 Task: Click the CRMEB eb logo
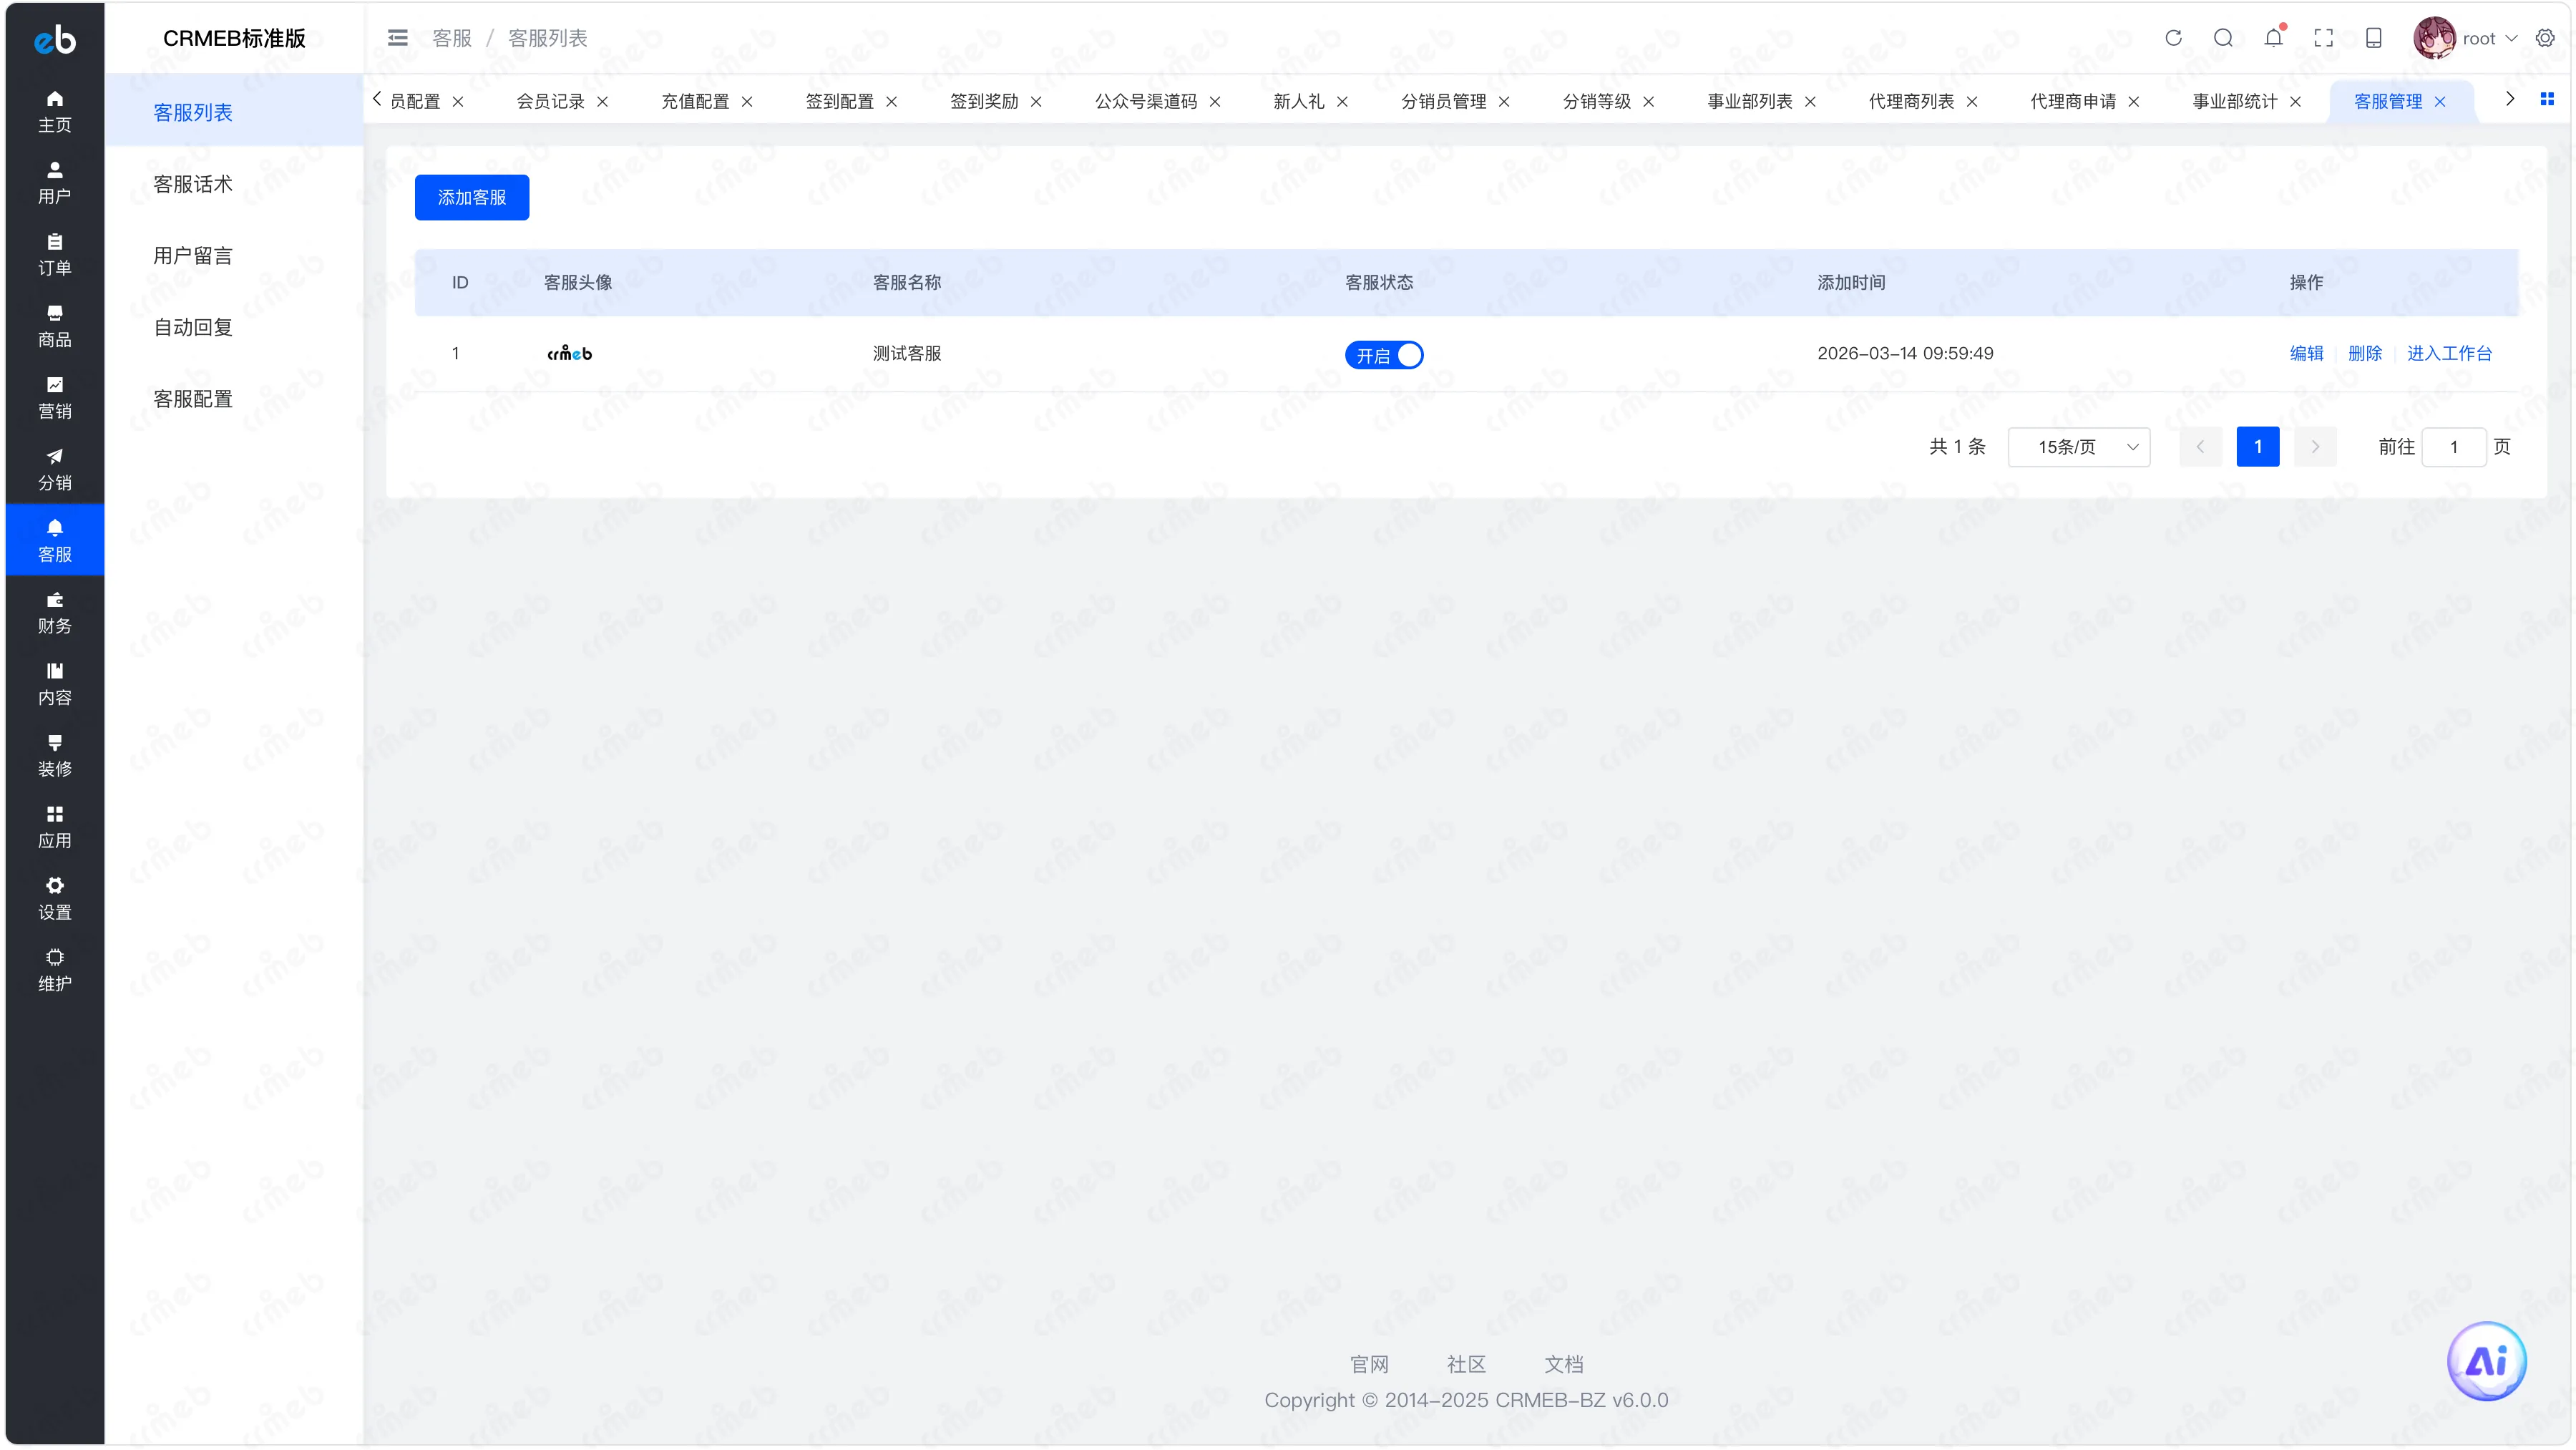coord(55,39)
